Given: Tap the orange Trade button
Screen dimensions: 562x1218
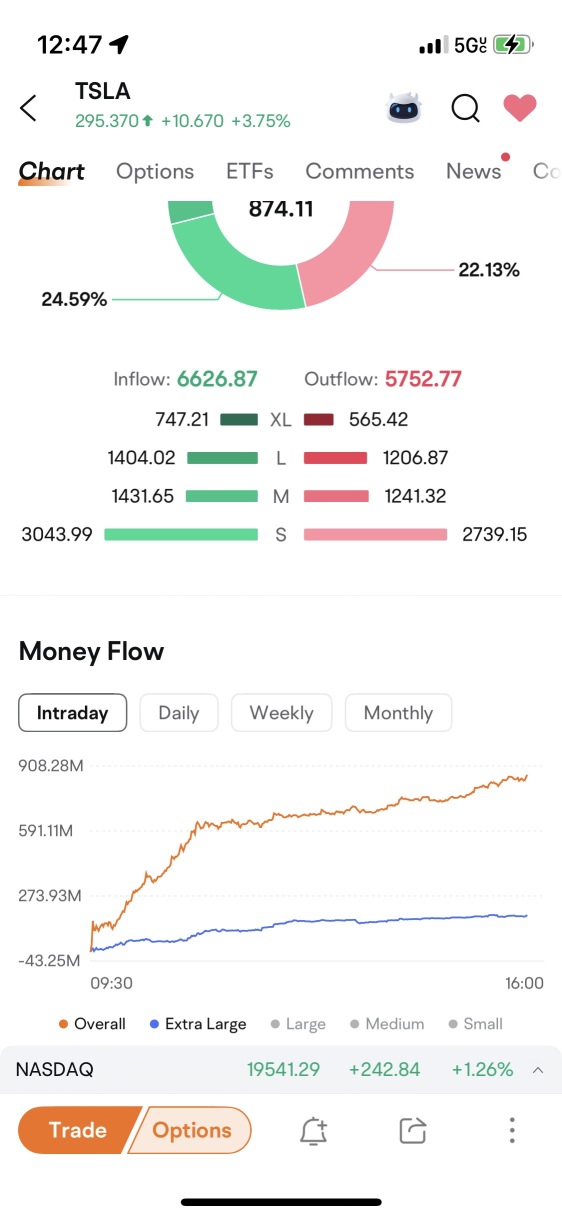Looking at the screenshot, I should point(77,1130).
